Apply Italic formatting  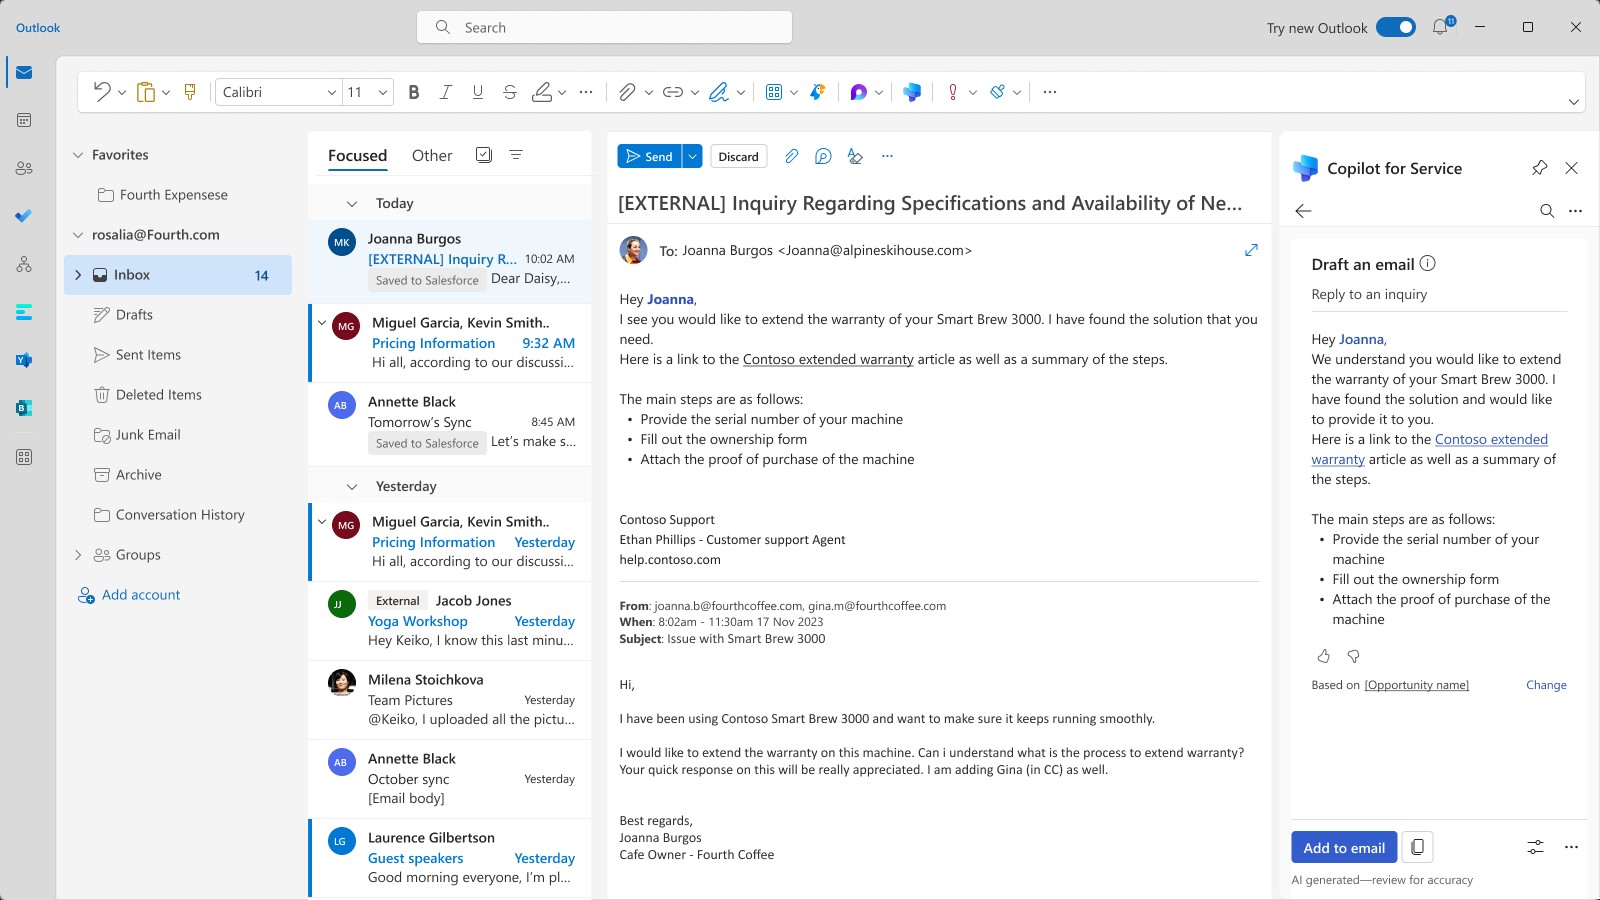(x=446, y=92)
